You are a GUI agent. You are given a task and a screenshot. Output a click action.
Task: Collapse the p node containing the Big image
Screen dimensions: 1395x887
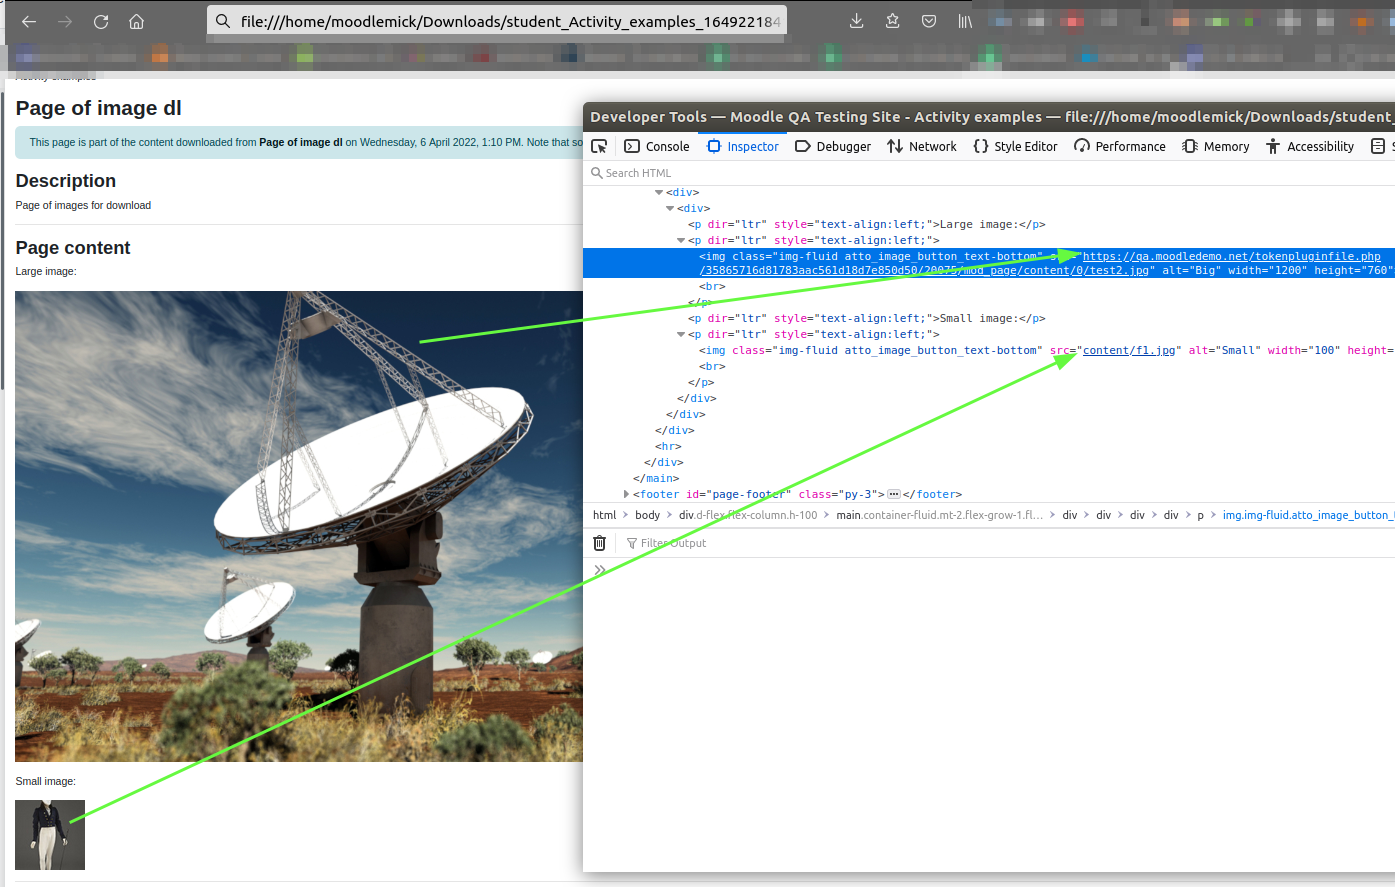tap(681, 240)
